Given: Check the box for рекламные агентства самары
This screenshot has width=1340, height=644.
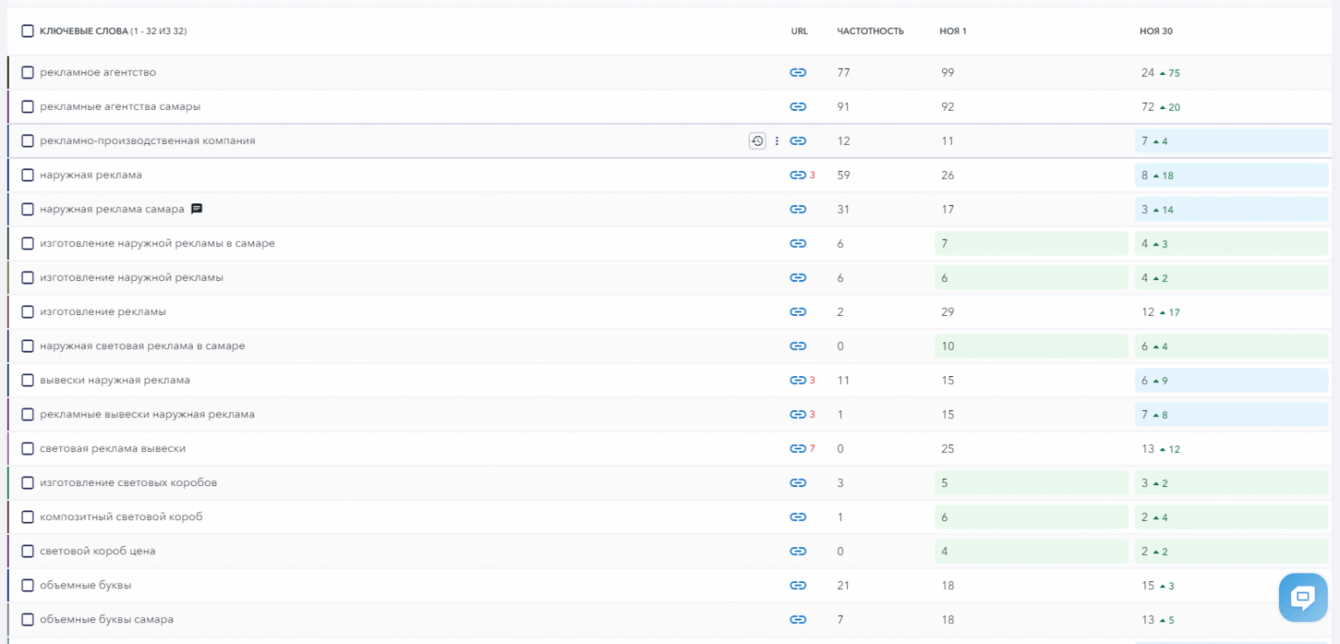Looking at the screenshot, I should 28,107.
